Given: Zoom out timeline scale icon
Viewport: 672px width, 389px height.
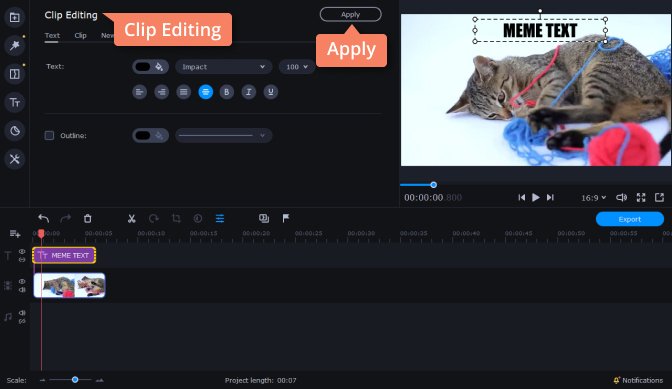Looking at the screenshot, I should (42, 380).
